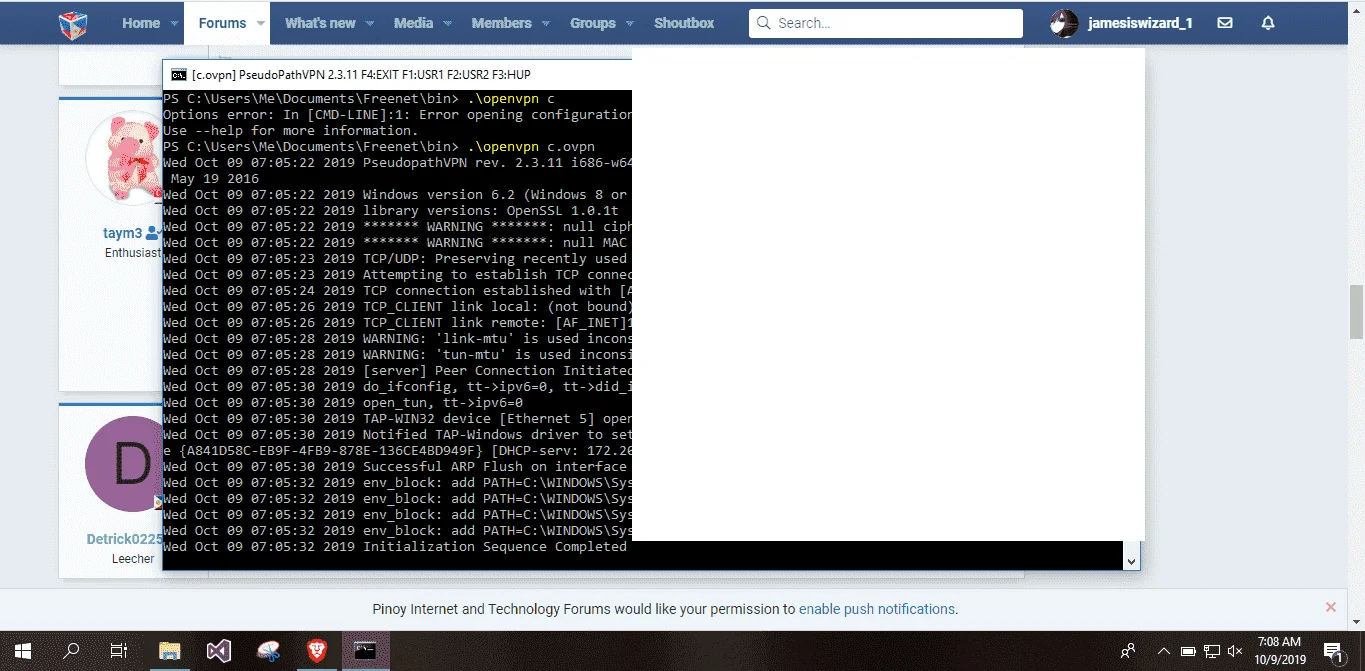
Task: Check the battery status icon
Action: tap(1187, 651)
